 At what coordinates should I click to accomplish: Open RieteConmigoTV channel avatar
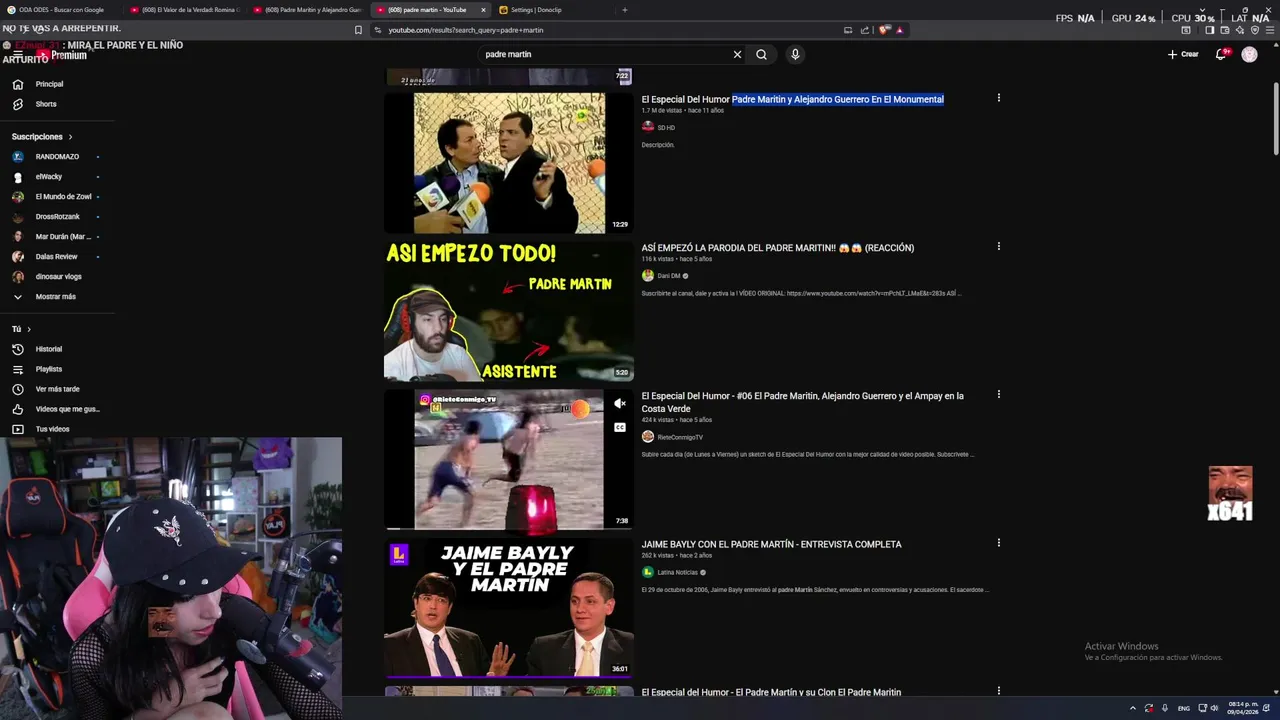tap(648, 437)
